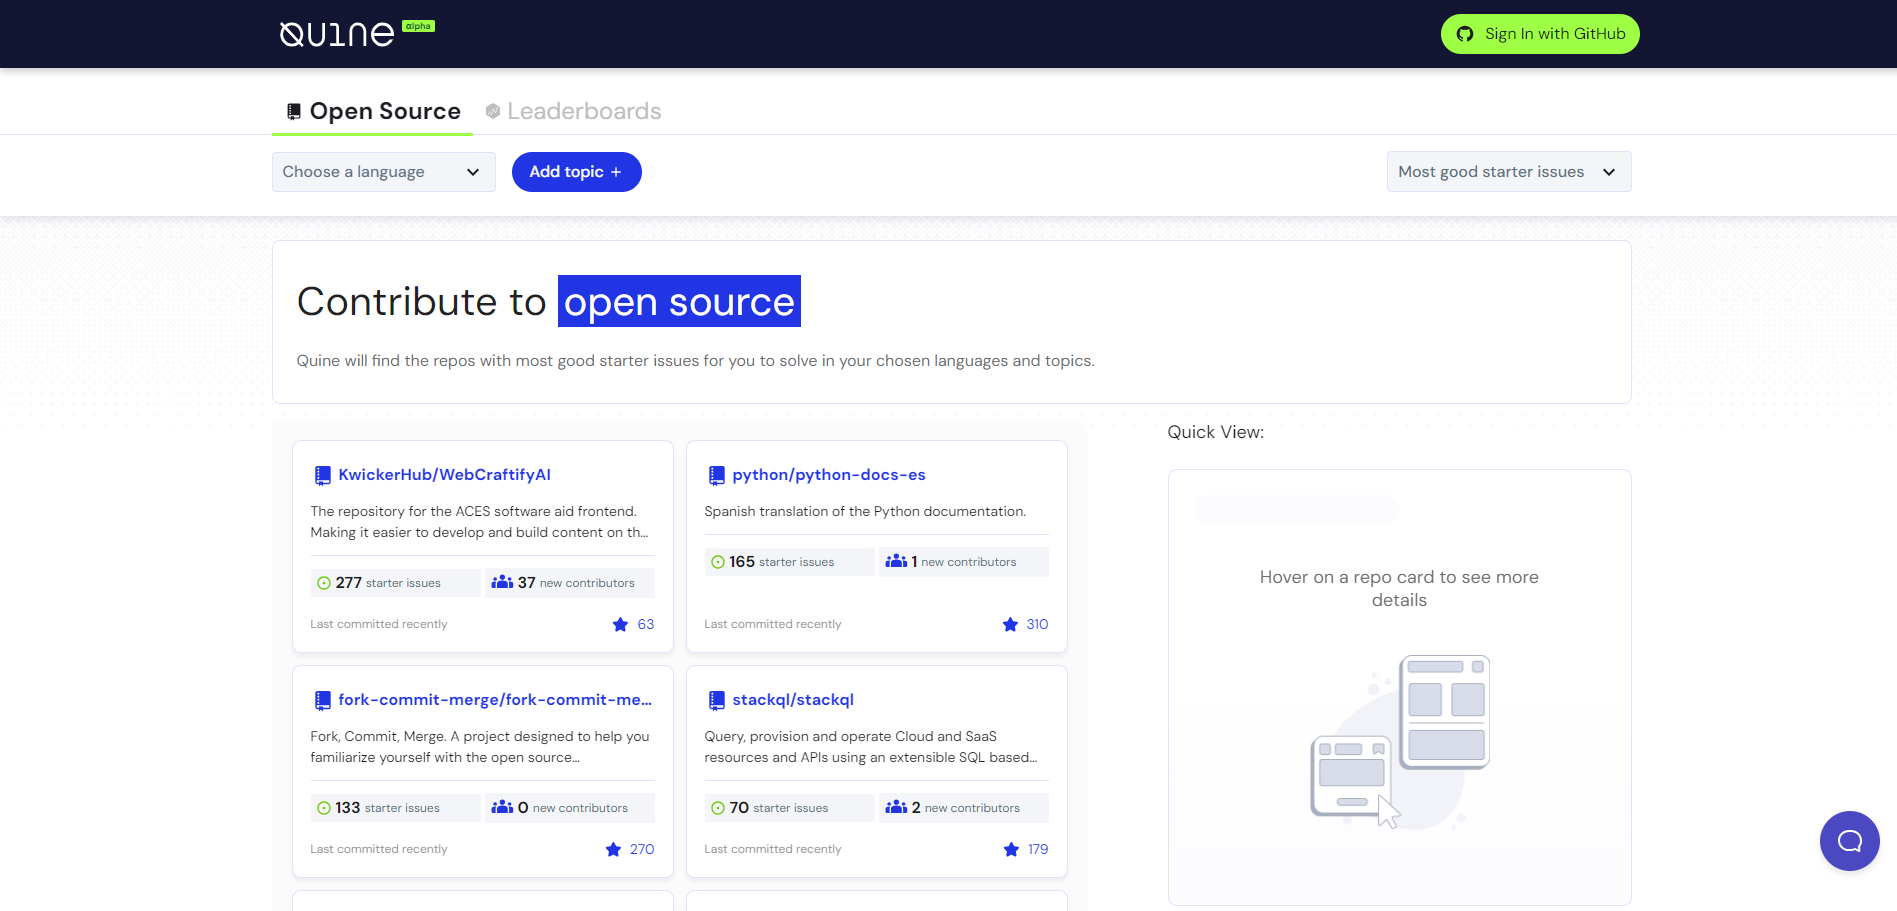Click the 37 new contributors badge

[x=570, y=583]
